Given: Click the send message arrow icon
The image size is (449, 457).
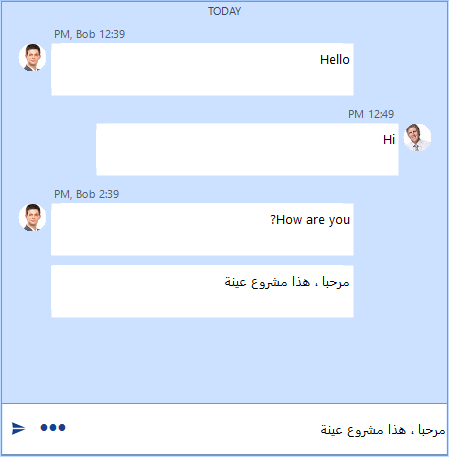Looking at the screenshot, I should 18,428.
